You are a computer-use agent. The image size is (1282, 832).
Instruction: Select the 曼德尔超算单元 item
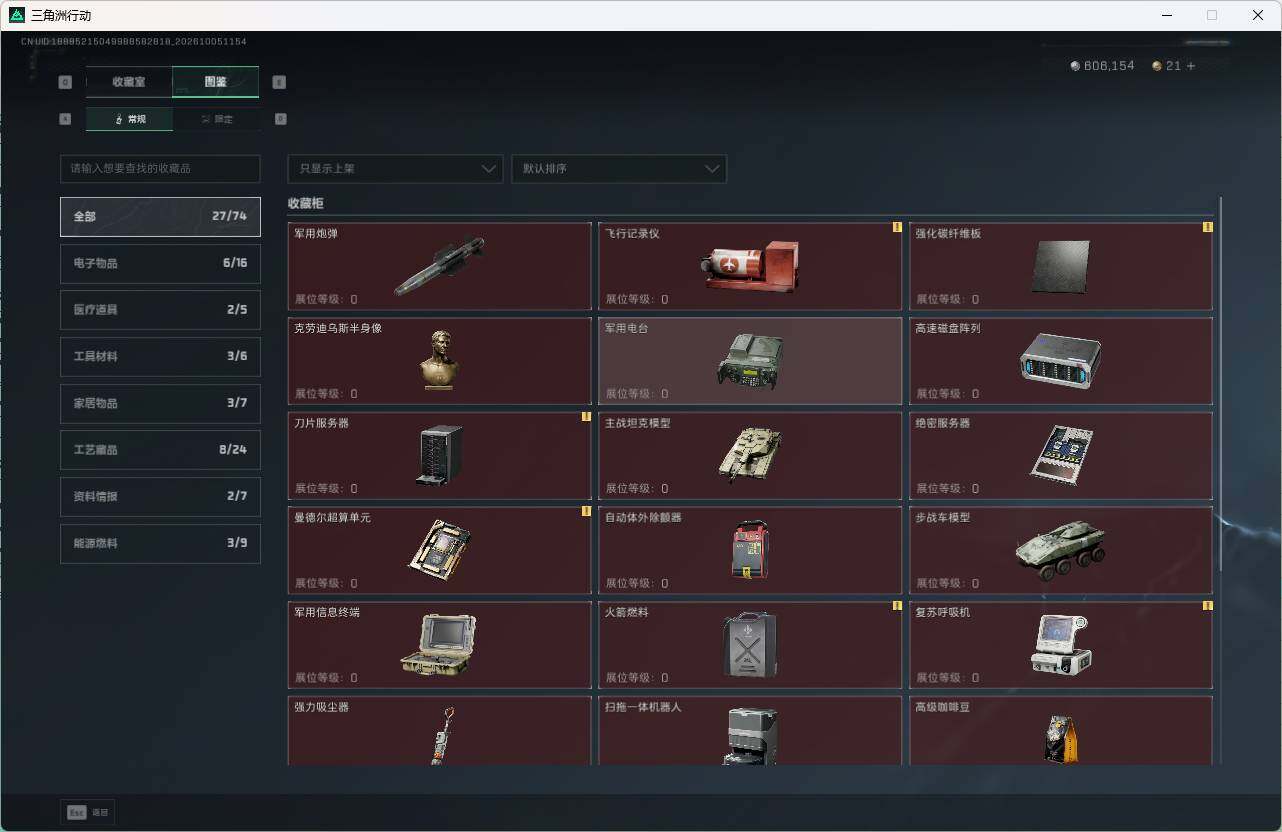(439, 550)
